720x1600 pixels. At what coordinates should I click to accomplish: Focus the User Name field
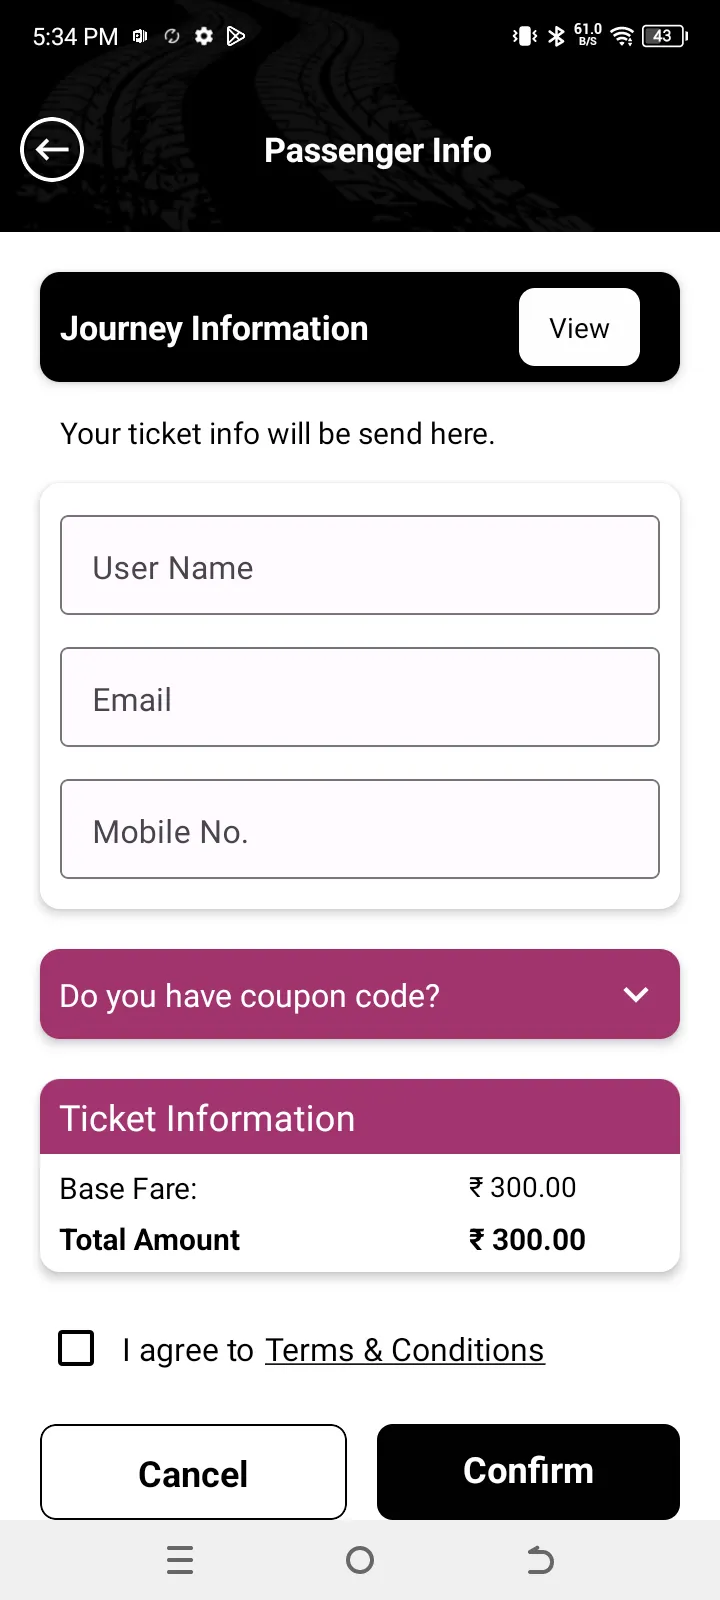(360, 565)
